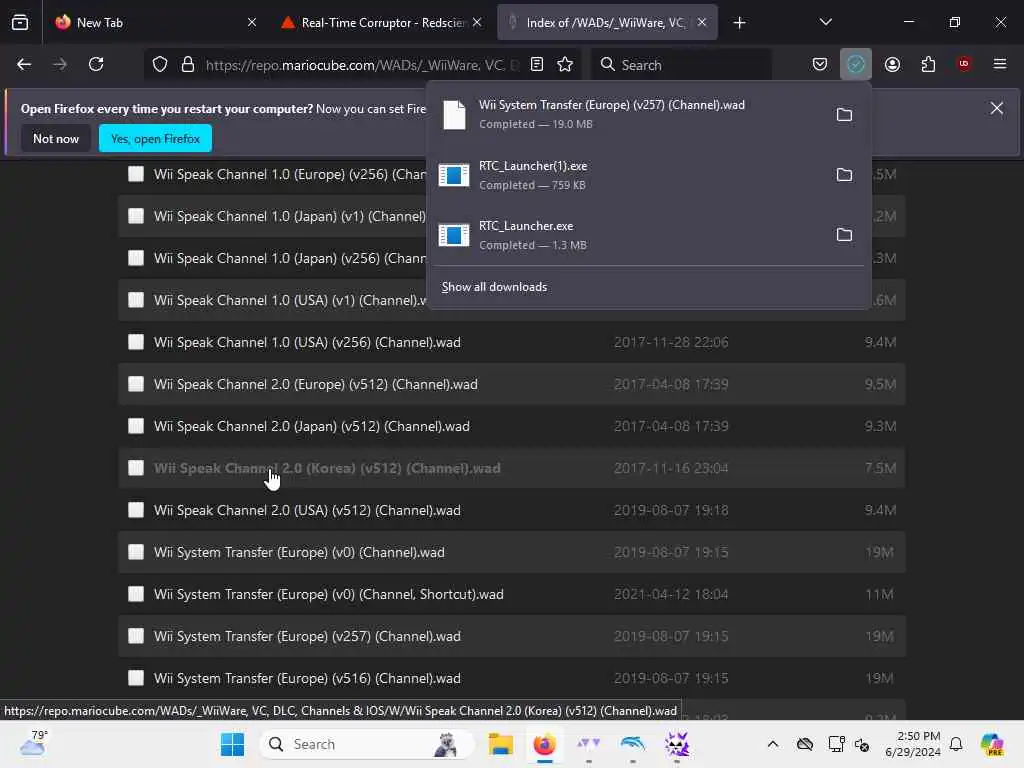Open the Dolphin emulator taskbar icon

(x=632, y=744)
